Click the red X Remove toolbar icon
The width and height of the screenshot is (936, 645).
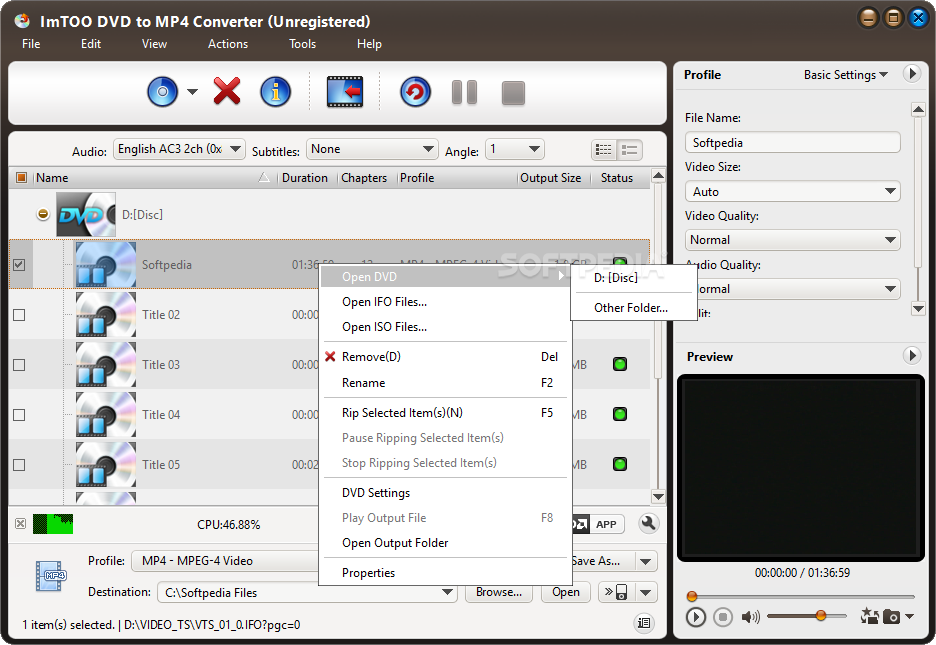(227, 91)
